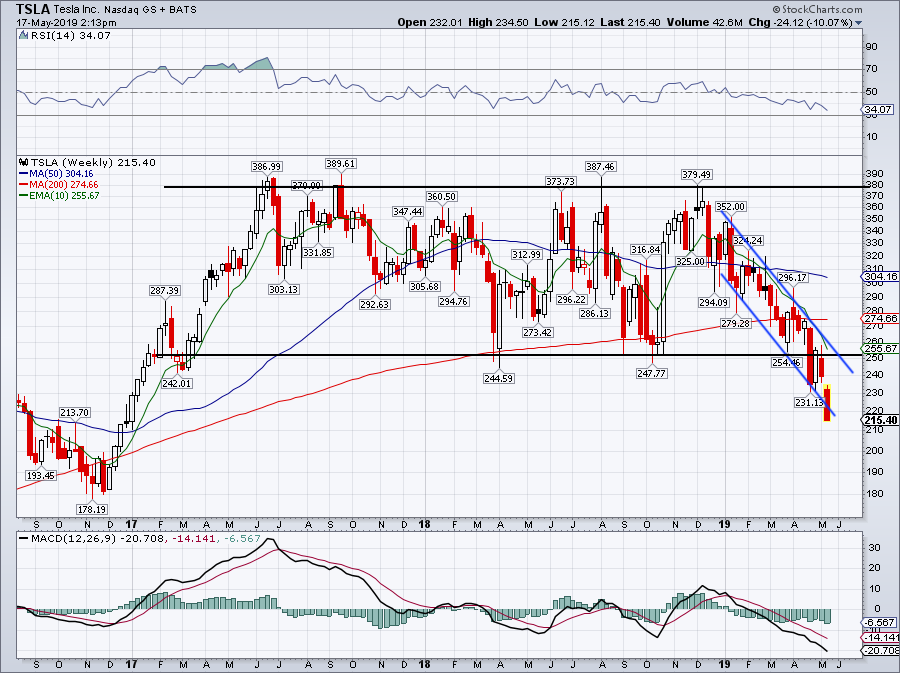
Task: Click the yellow-highlighted latest weekly candle
Action: click(827, 403)
